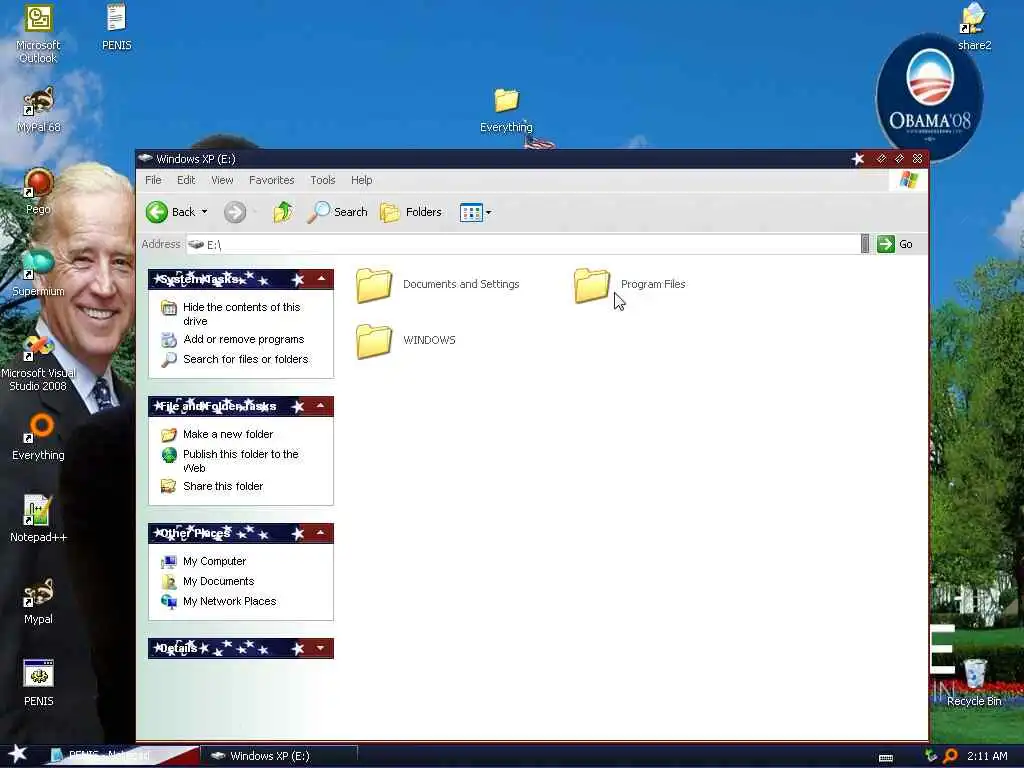Open the Mypal desktop shortcut

tap(38, 601)
